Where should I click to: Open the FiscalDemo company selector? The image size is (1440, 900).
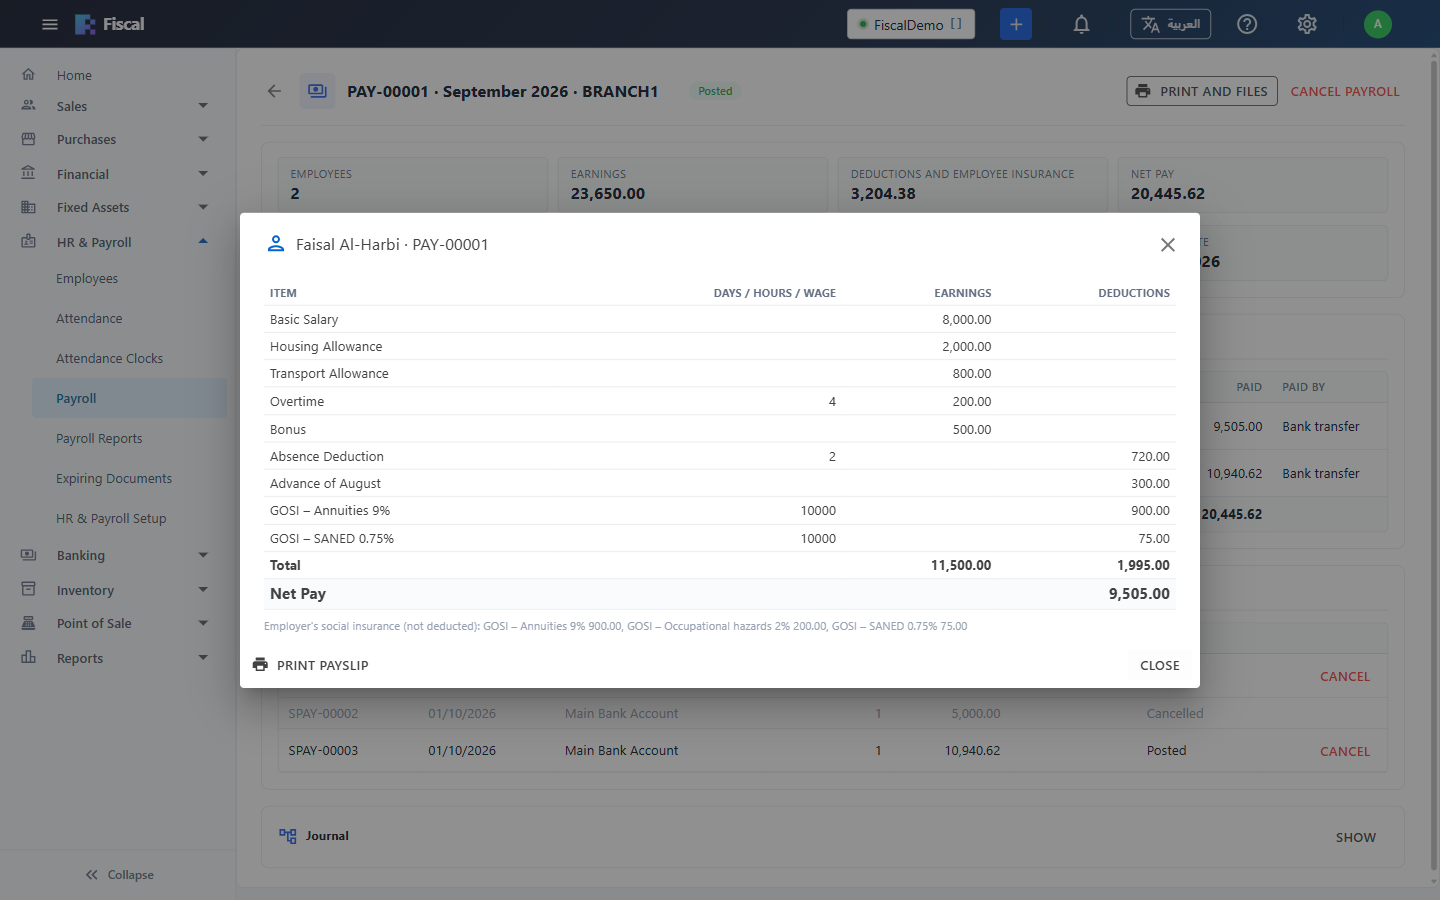coord(911,24)
